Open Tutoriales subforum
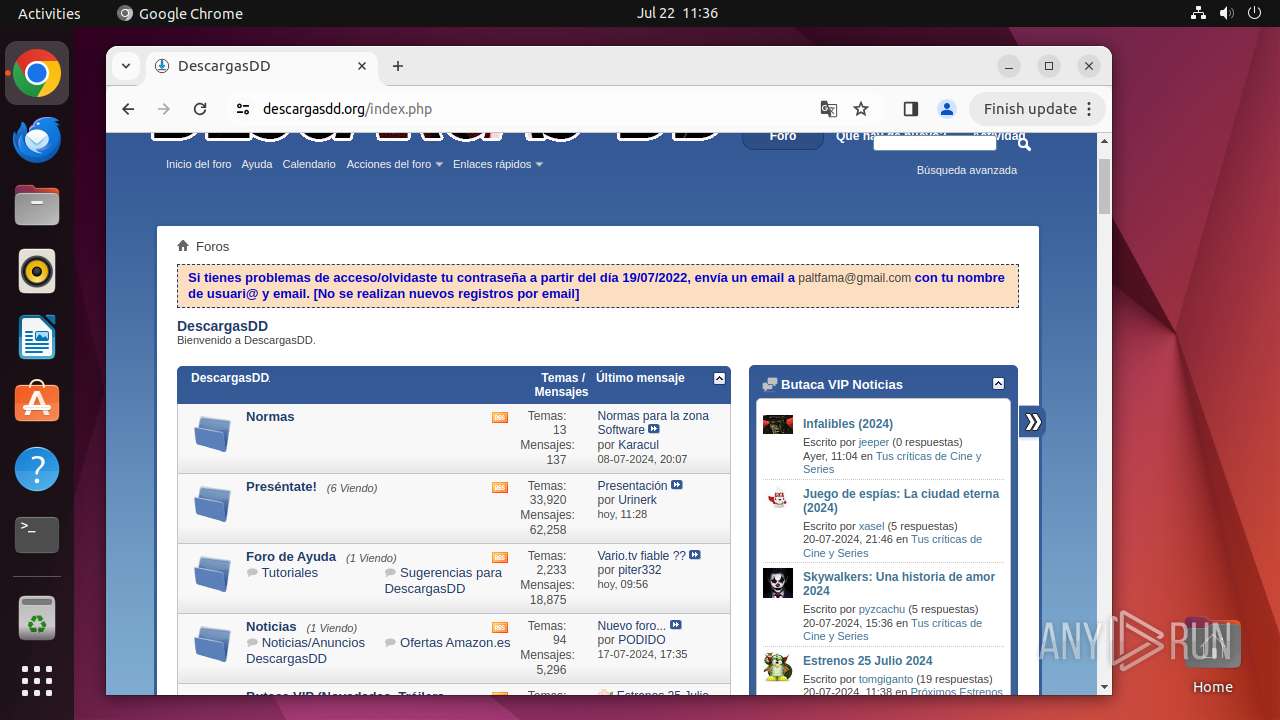The width and height of the screenshot is (1280, 720). (x=290, y=573)
